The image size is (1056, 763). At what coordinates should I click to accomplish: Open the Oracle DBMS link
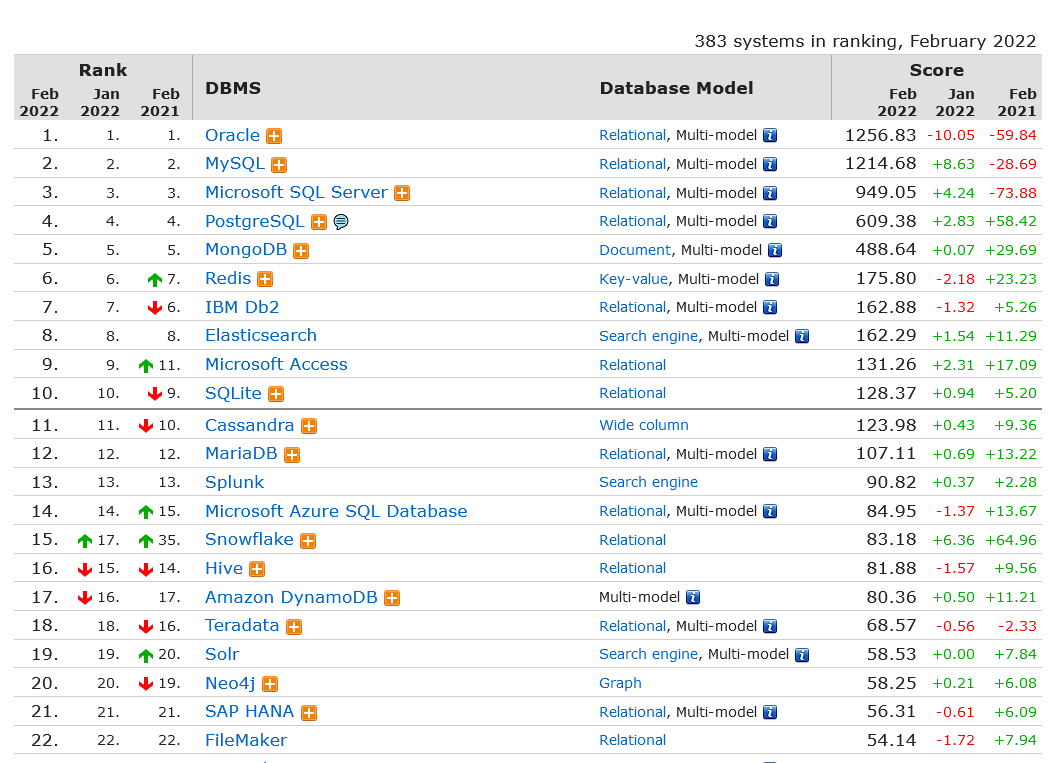coord(232,135)
